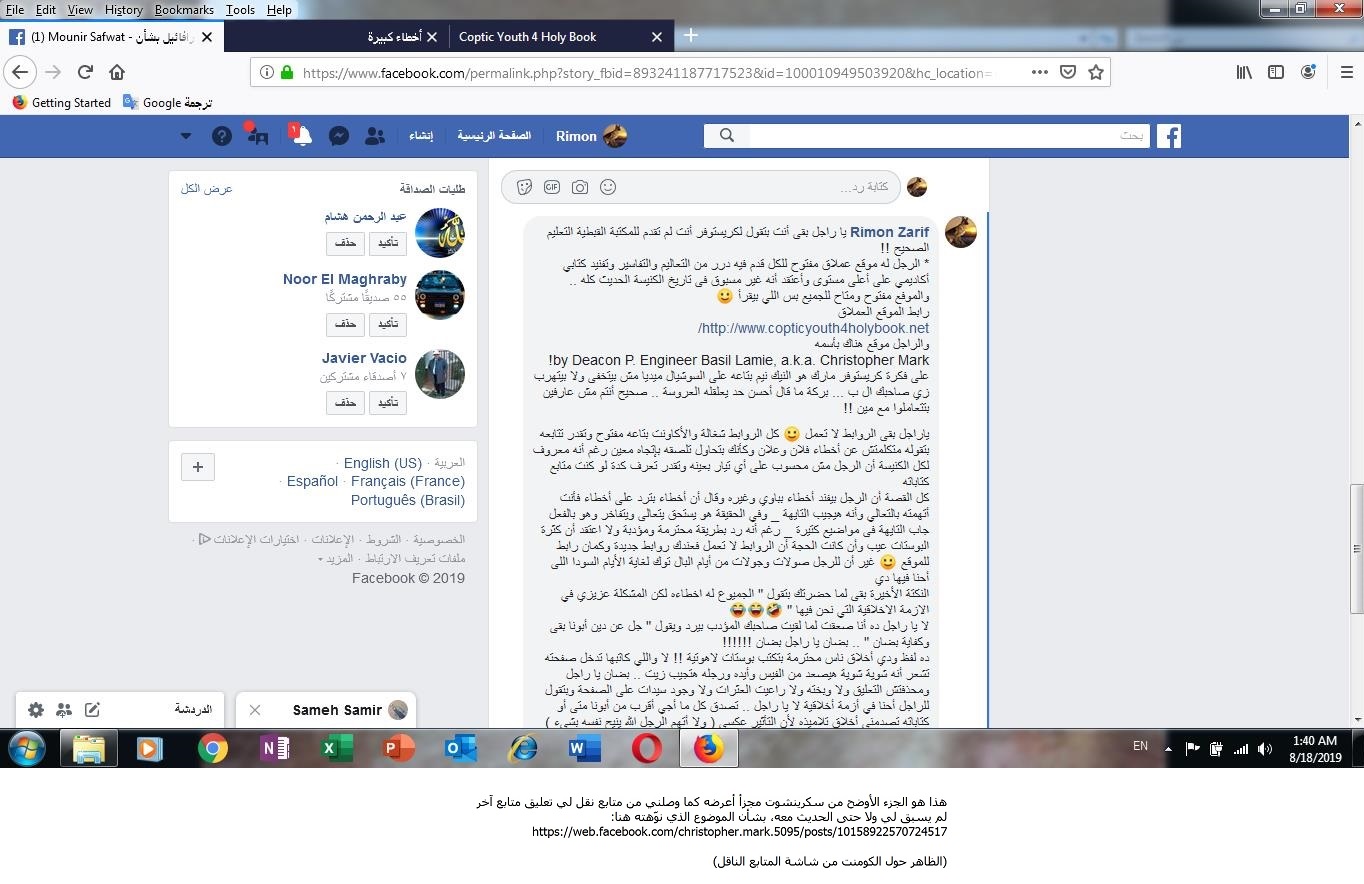Click the sticker icon in the reply box

click(x=524, y=187)
